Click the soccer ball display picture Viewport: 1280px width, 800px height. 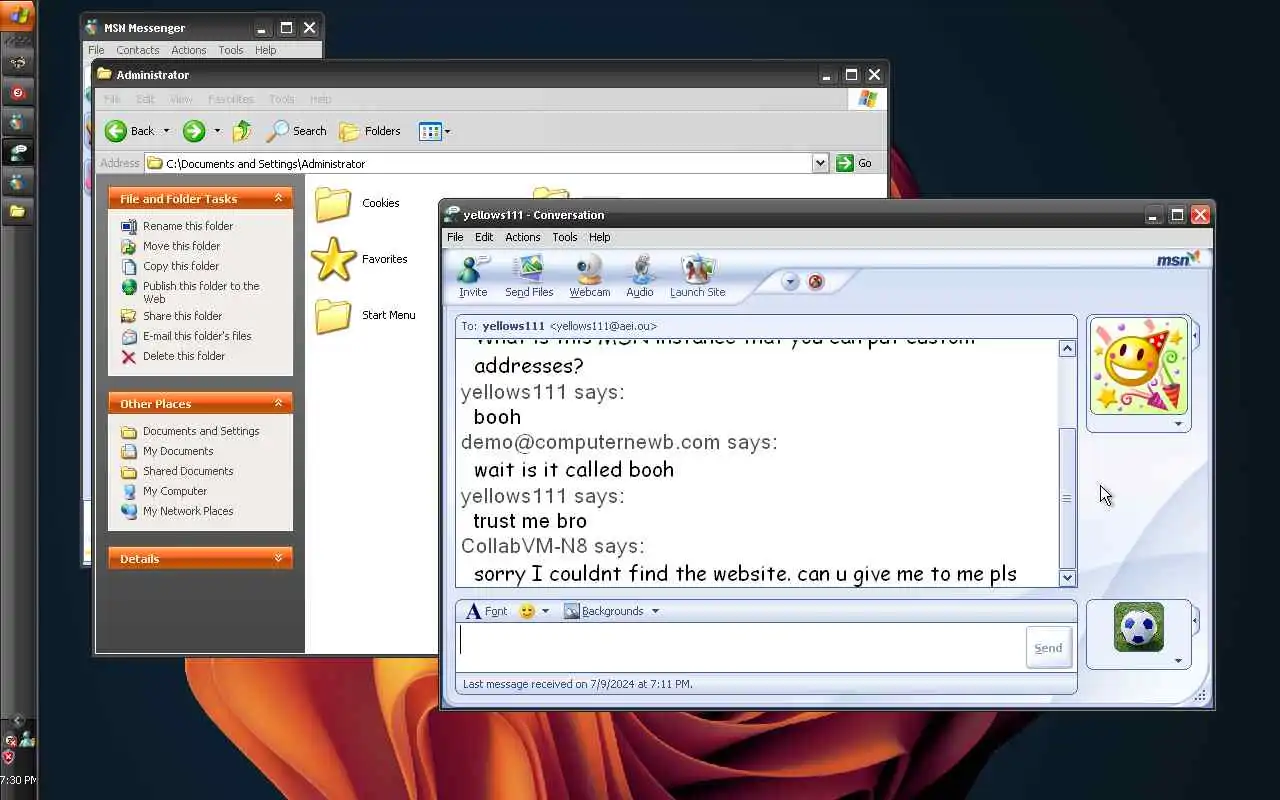tap(1139, 627)
